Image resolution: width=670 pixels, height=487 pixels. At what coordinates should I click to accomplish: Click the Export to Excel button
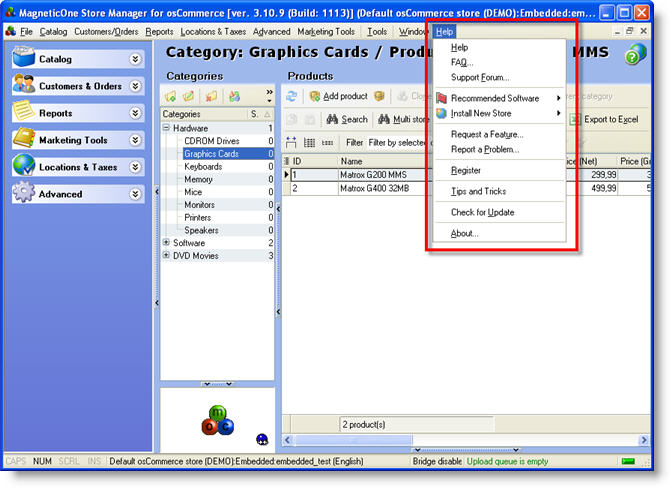(x=603, y=119)
